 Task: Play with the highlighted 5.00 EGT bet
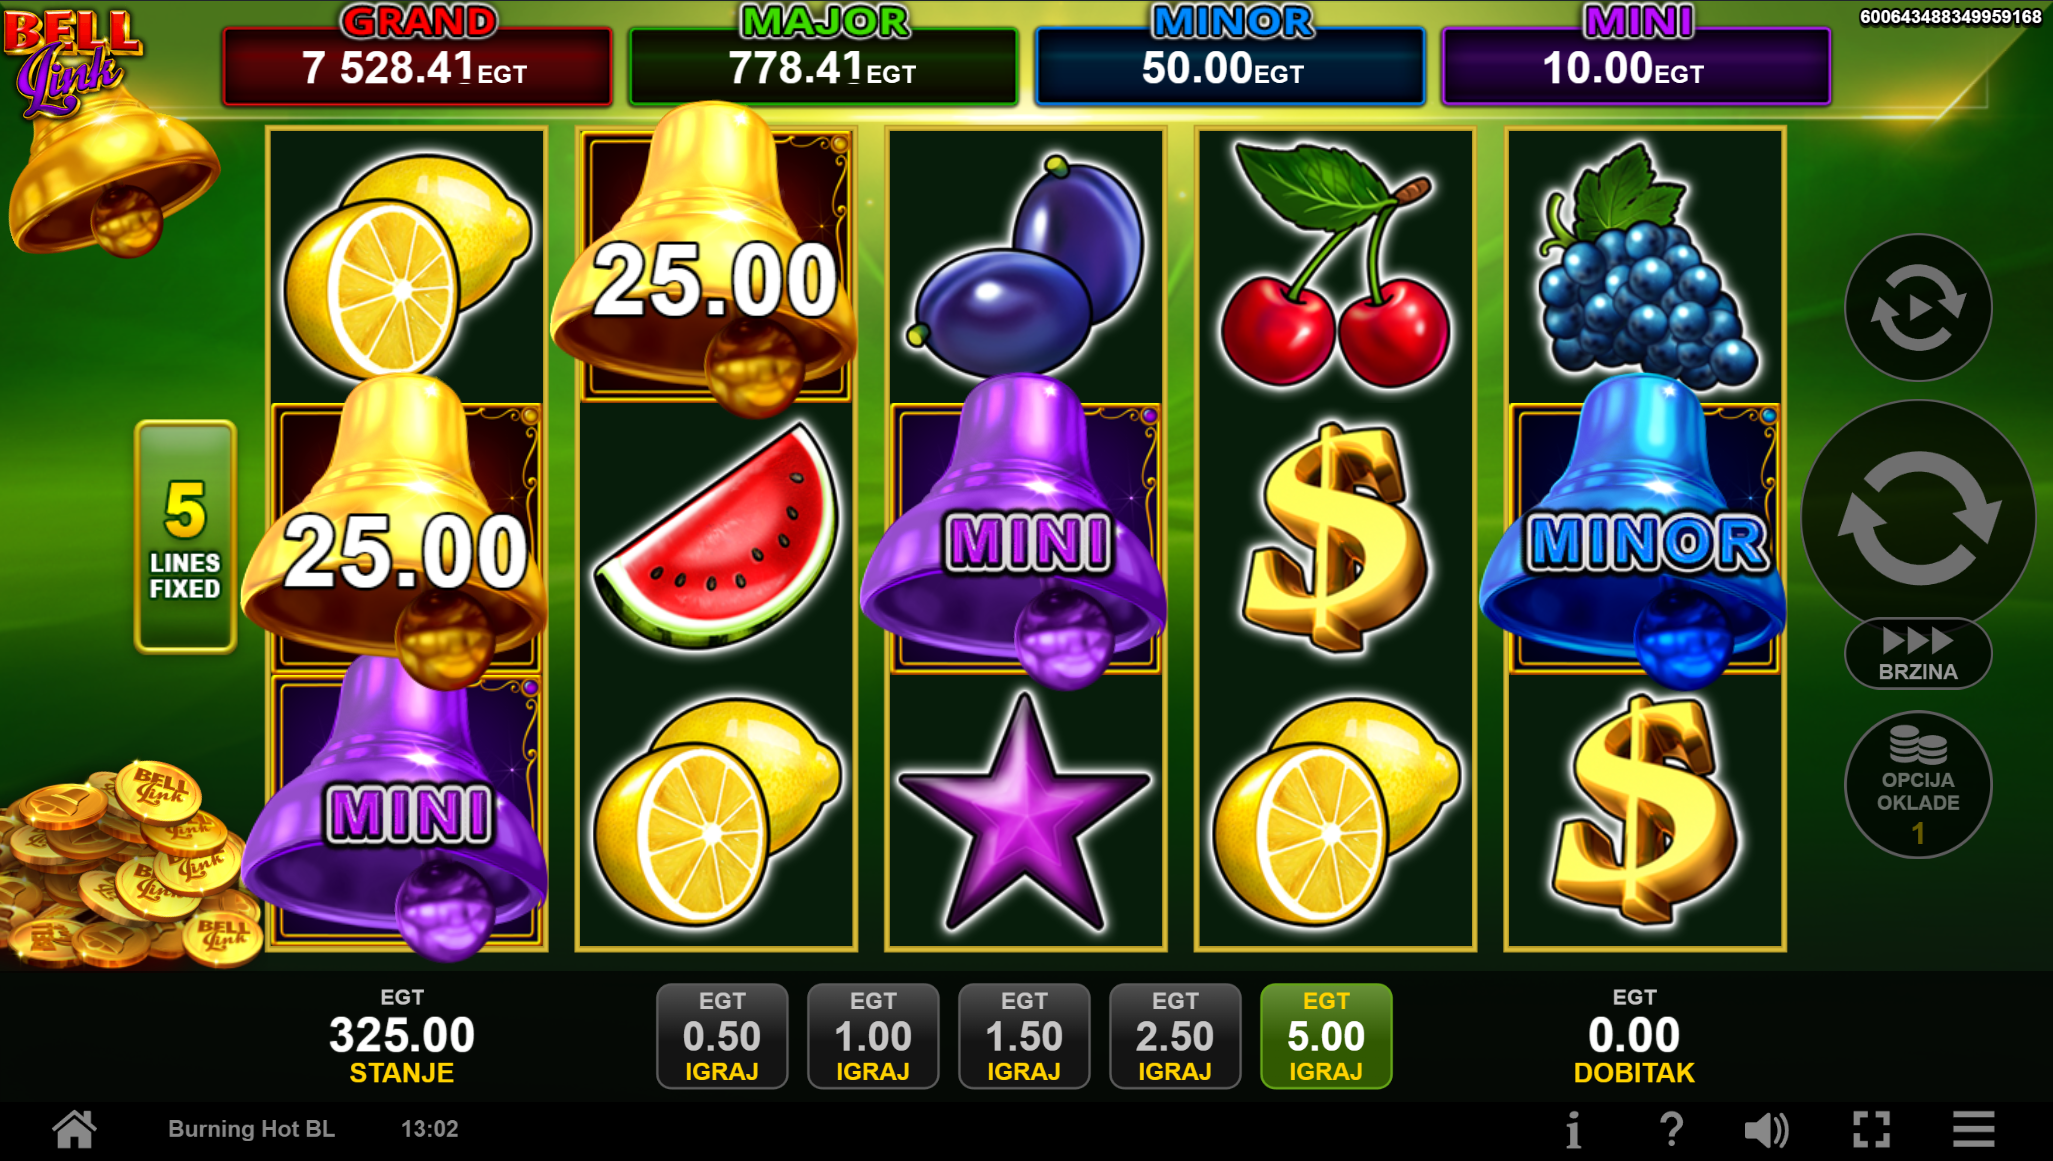1326,1036
